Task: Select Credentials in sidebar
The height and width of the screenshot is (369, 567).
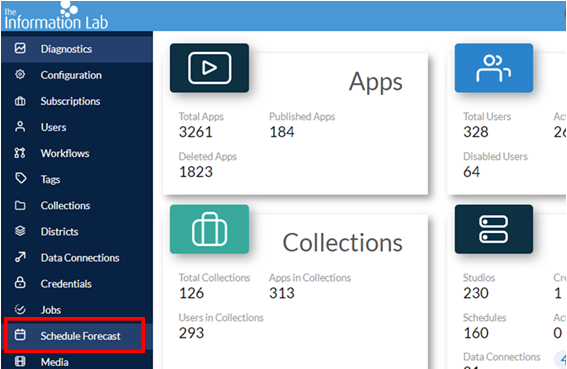Action: tap(77, 283)
